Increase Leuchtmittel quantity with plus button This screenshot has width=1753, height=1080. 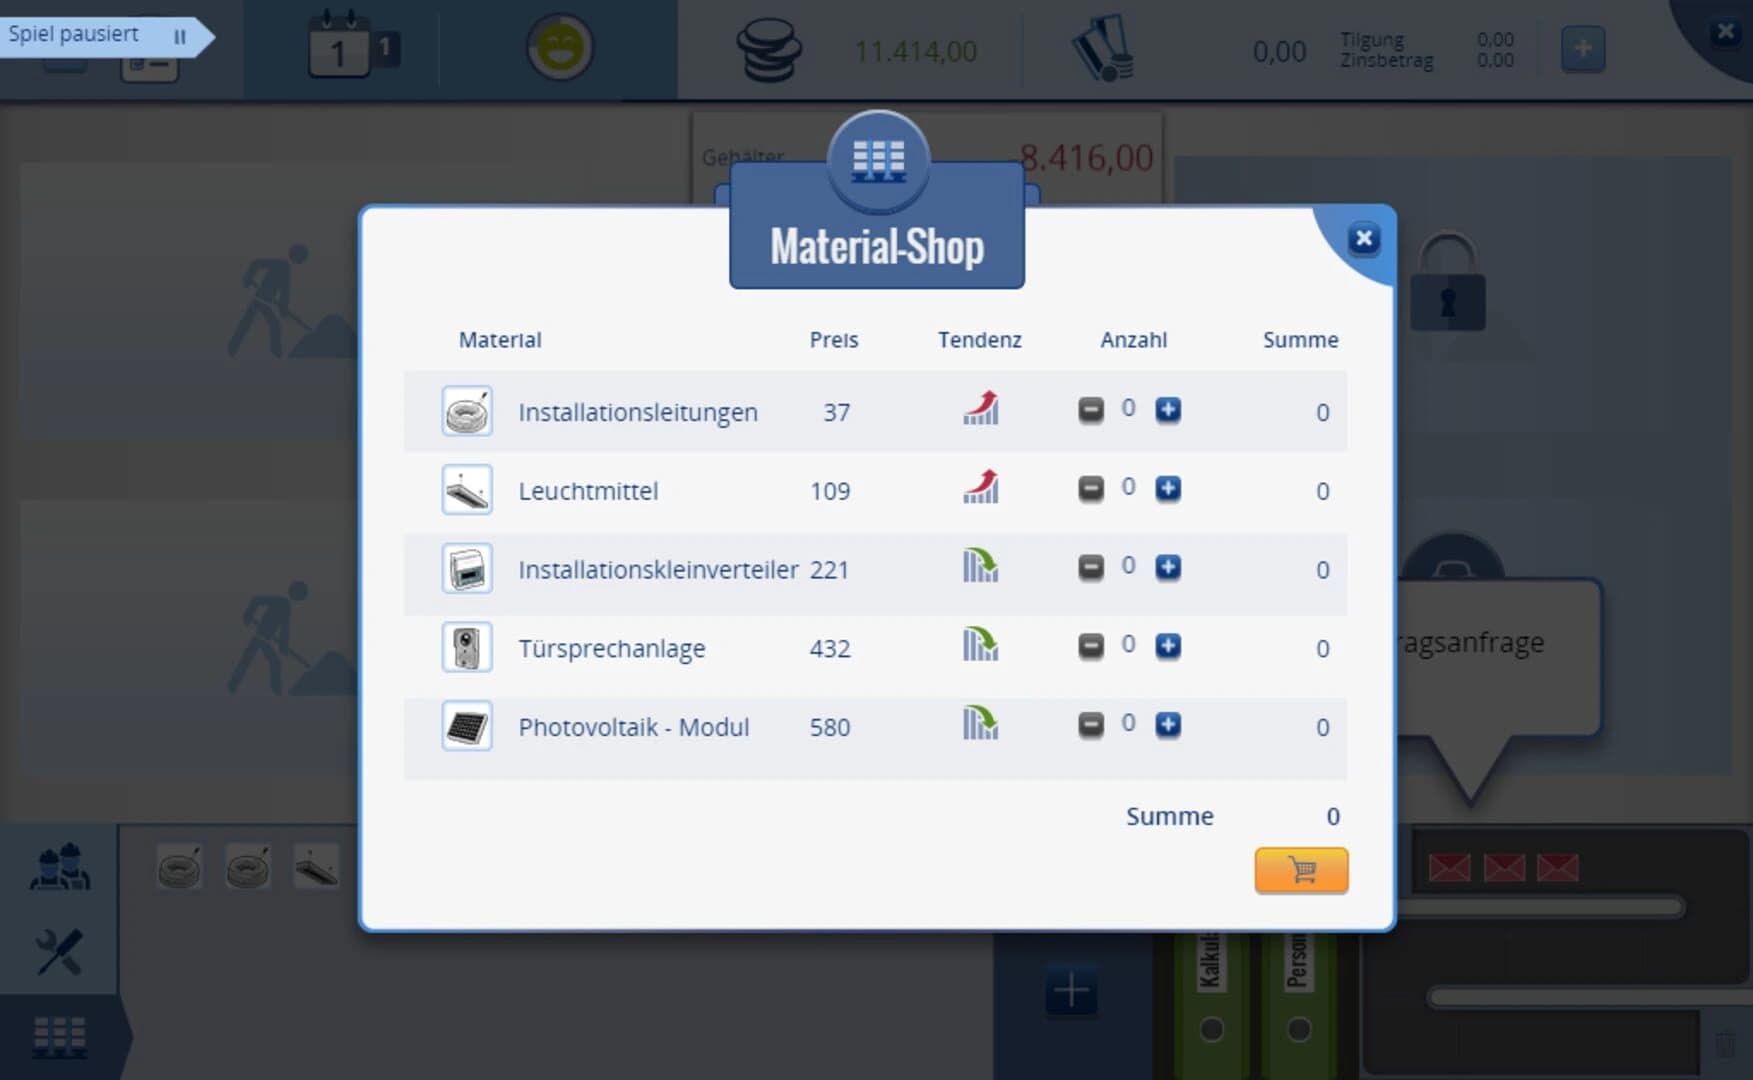(1168, 489)
